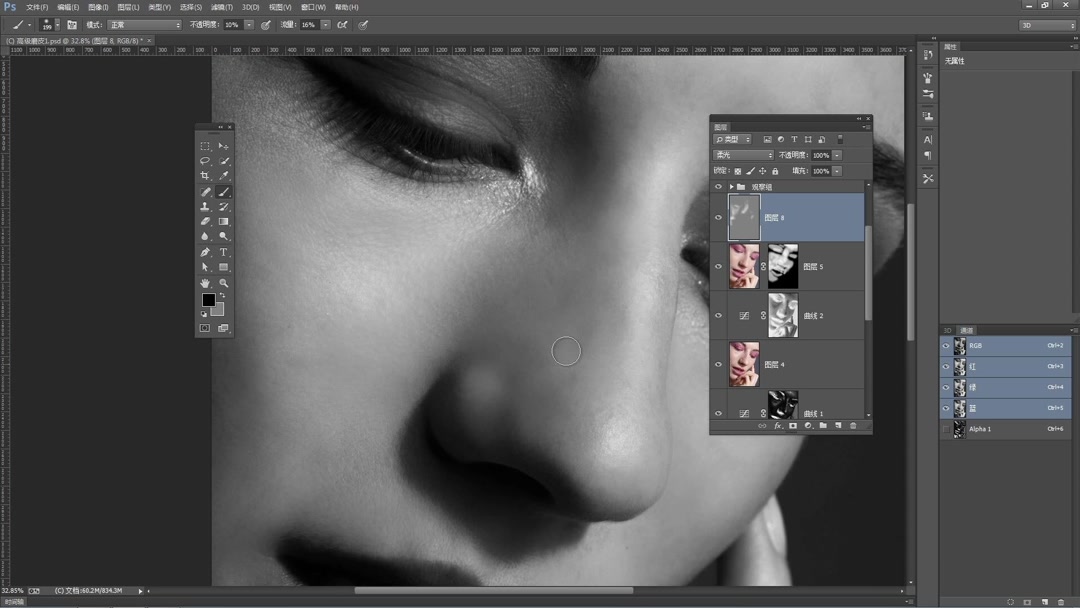Show the Alpha 1 channel
This screenshot has height=608, width=1080.
tap(946, 428)
